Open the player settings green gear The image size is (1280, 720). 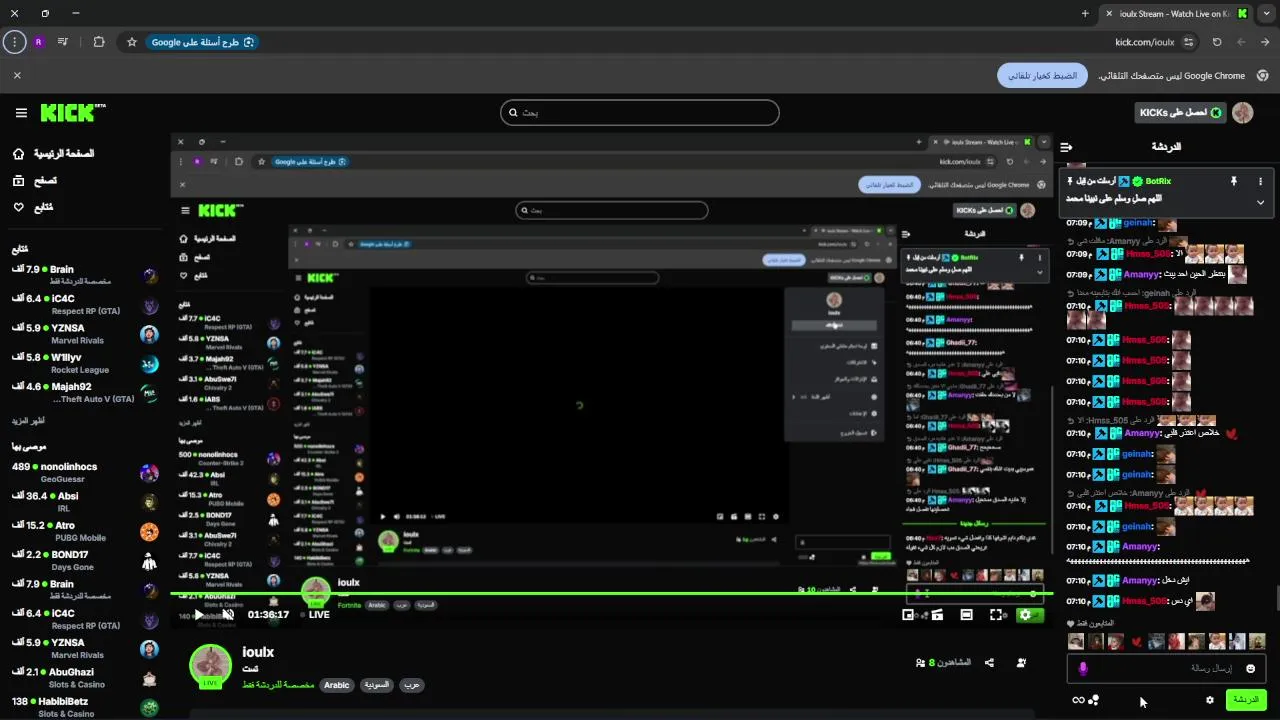coord(1025,615)
